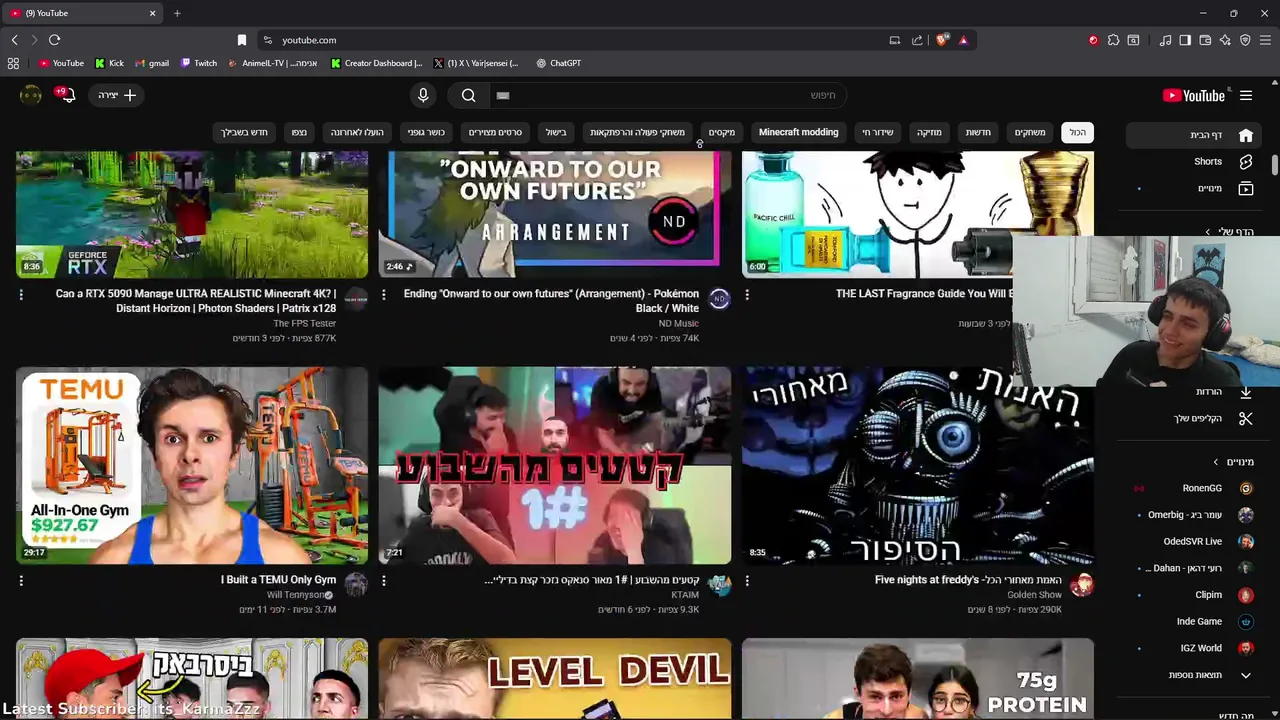Toggle the on-screen keyboard icon in search
1280x720 pixels.
(x=503, y=95)
